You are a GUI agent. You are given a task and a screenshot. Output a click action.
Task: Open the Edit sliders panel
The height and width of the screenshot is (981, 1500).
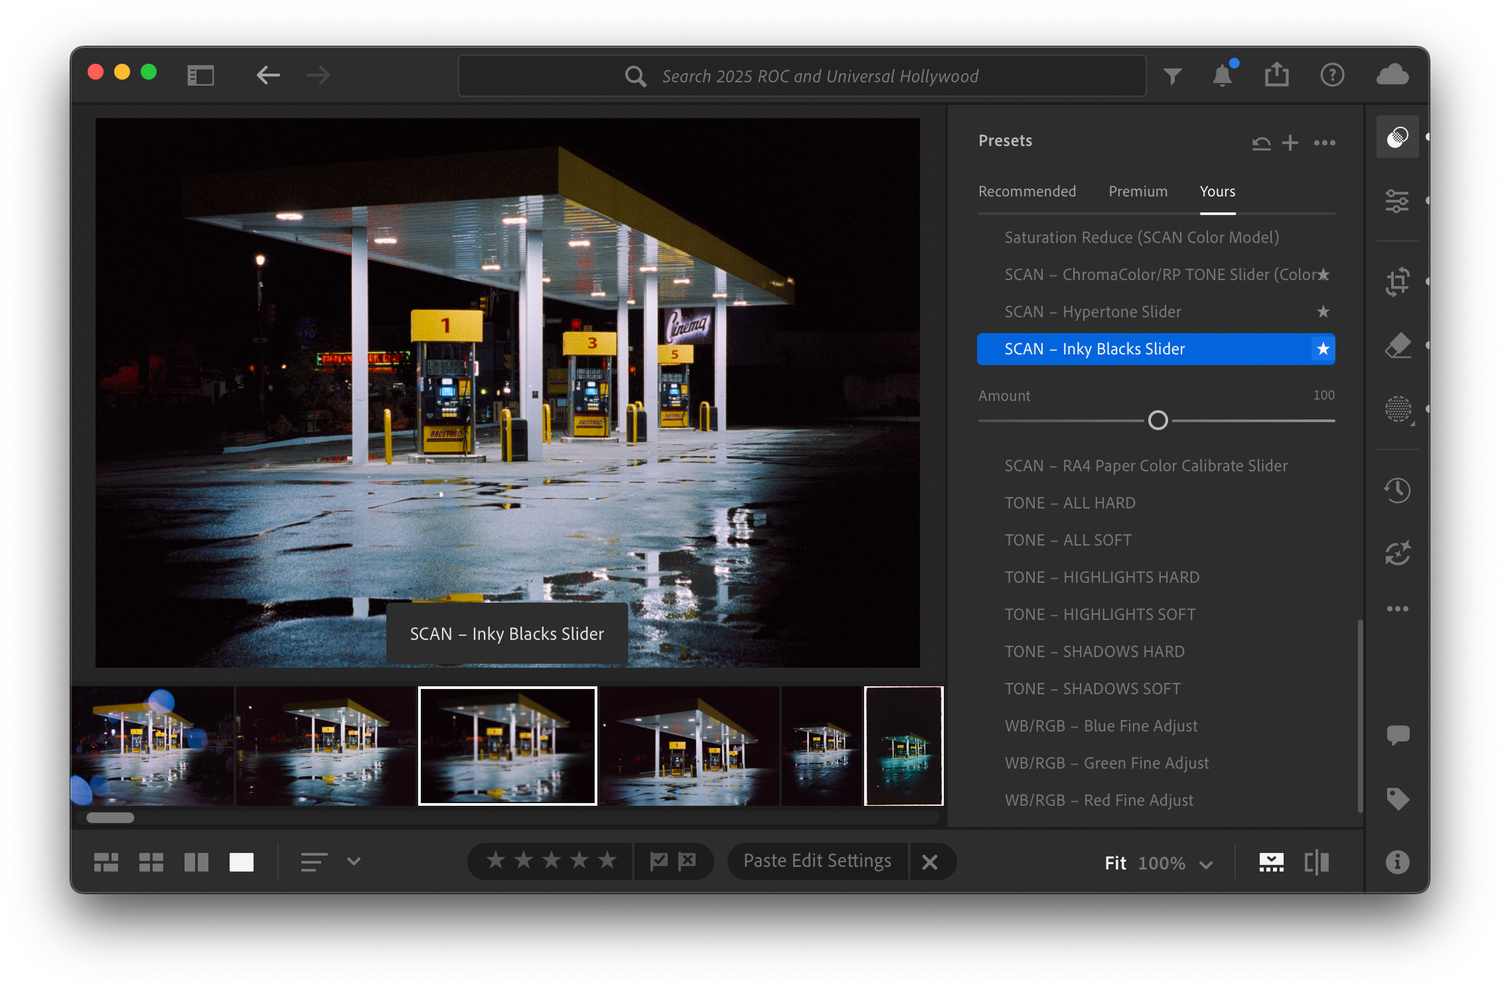[x=1397, y=201]
